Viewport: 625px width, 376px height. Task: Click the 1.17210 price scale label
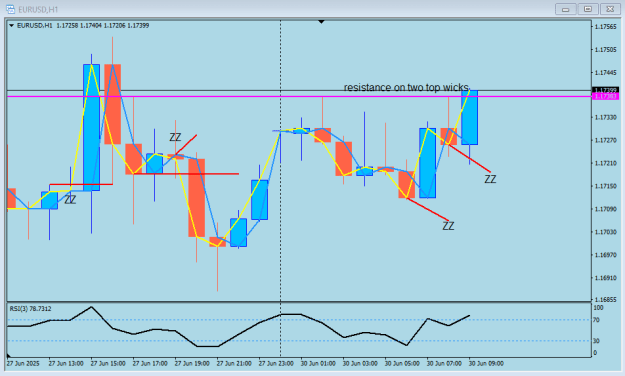pos(605,163)
